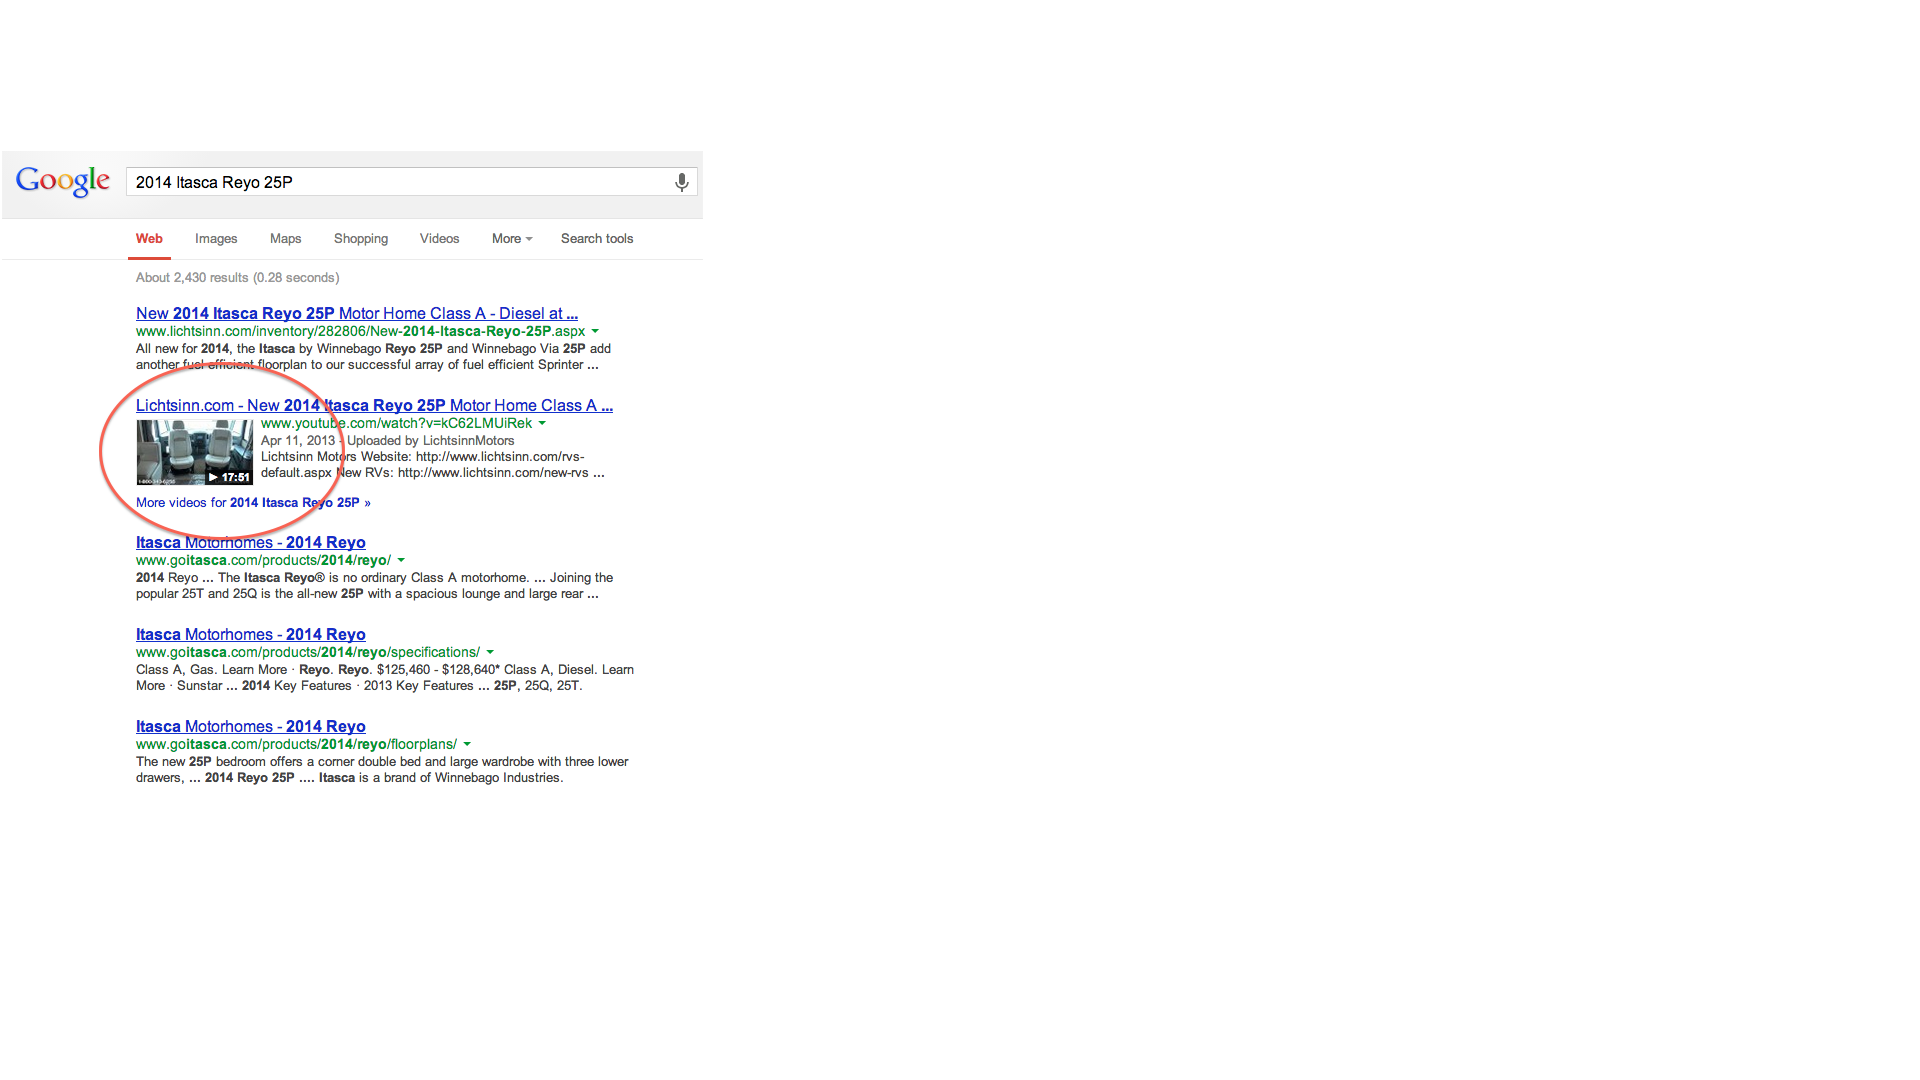Expand the arrow next to the youtube.com URL
Screen dimensions: 1920x1080
(x=542, y=423)
